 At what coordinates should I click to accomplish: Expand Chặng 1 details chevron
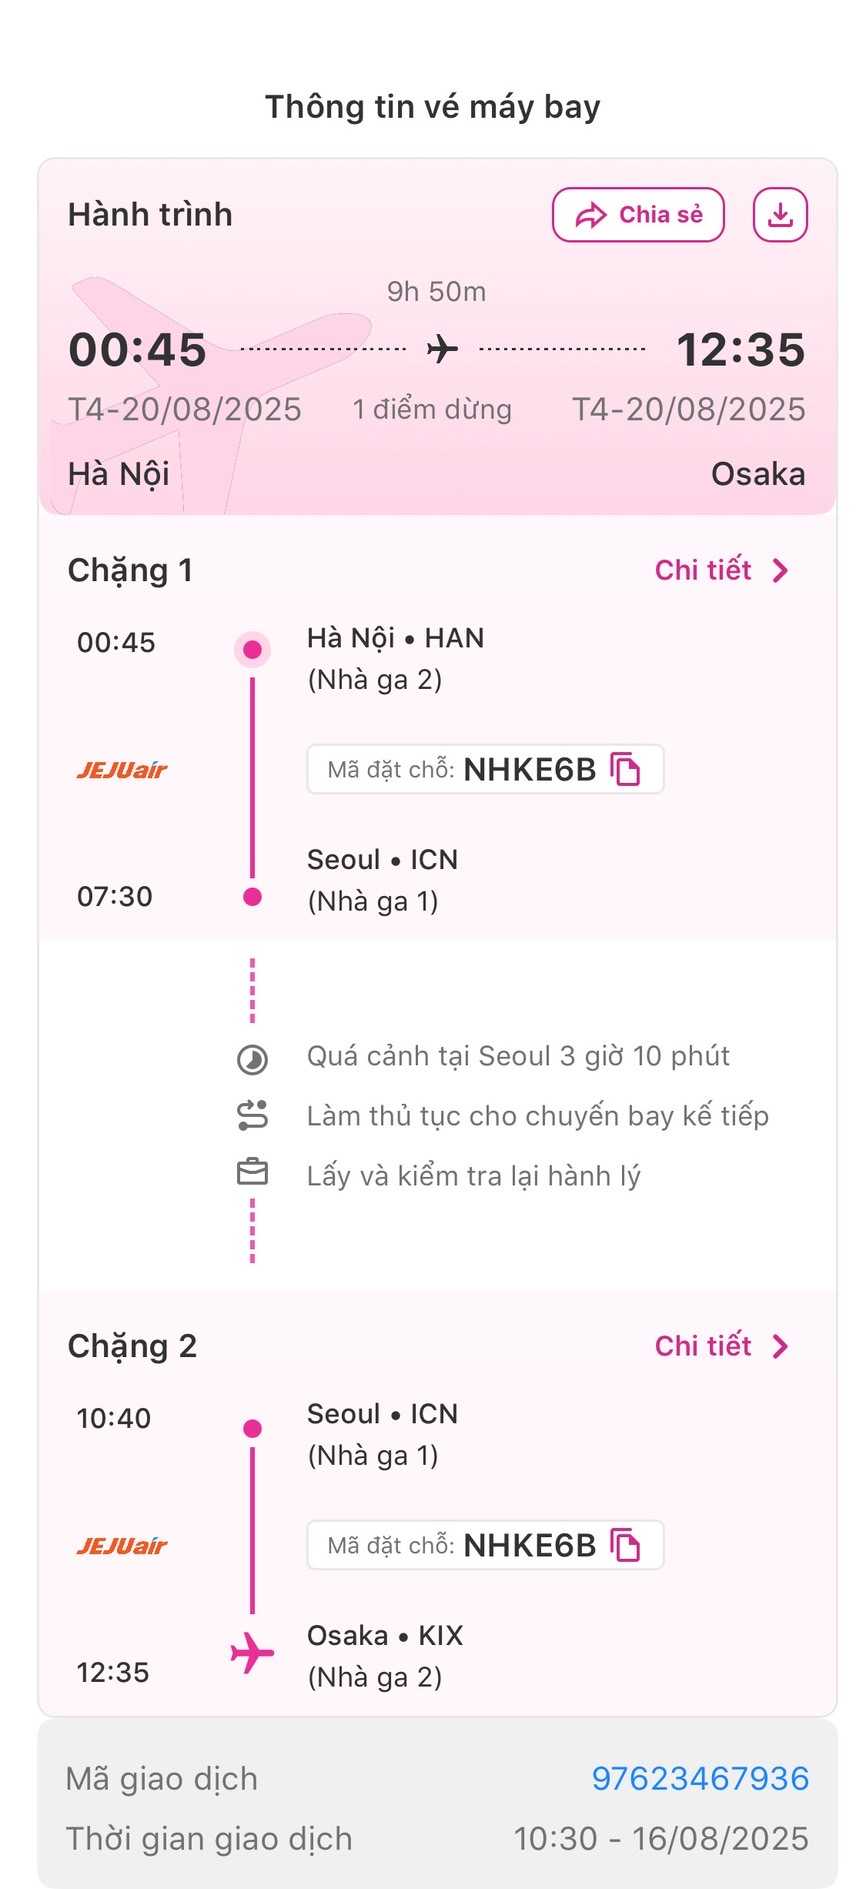pos(781,571)
